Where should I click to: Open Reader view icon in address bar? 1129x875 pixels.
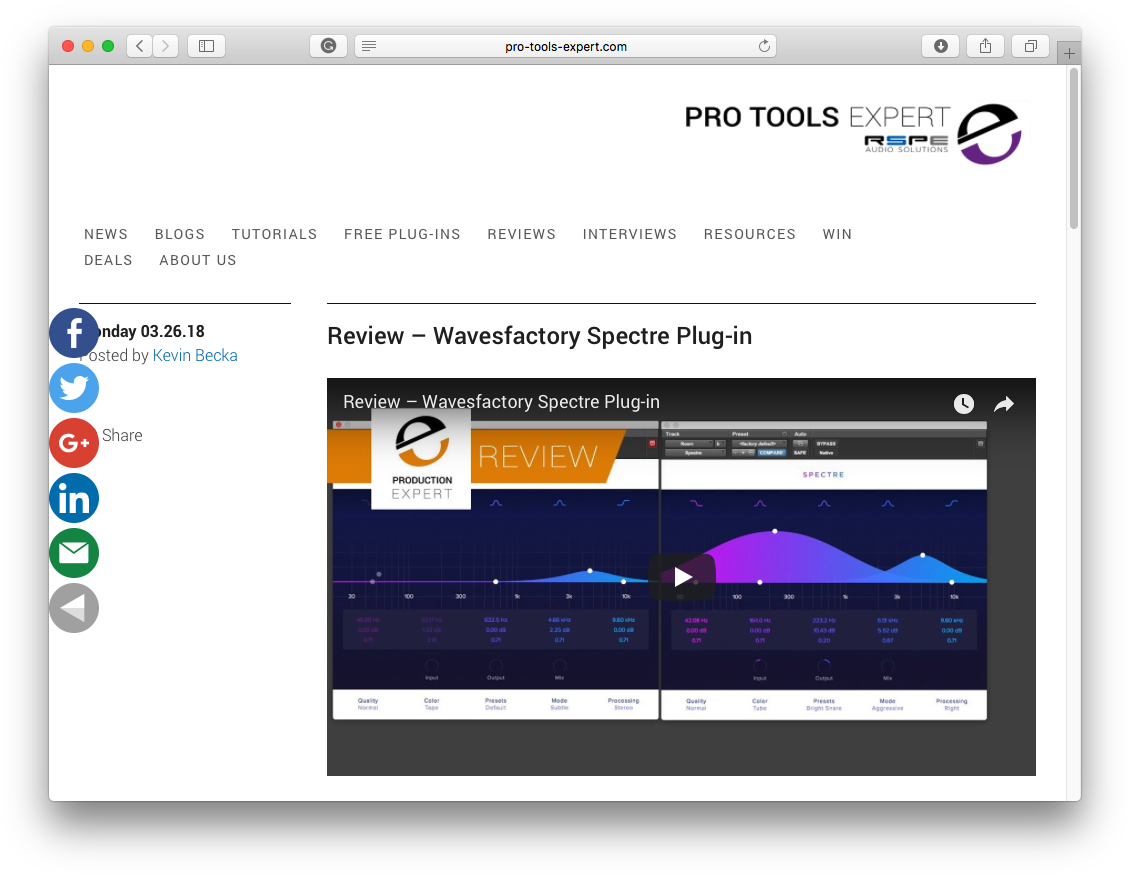point(369,46)
